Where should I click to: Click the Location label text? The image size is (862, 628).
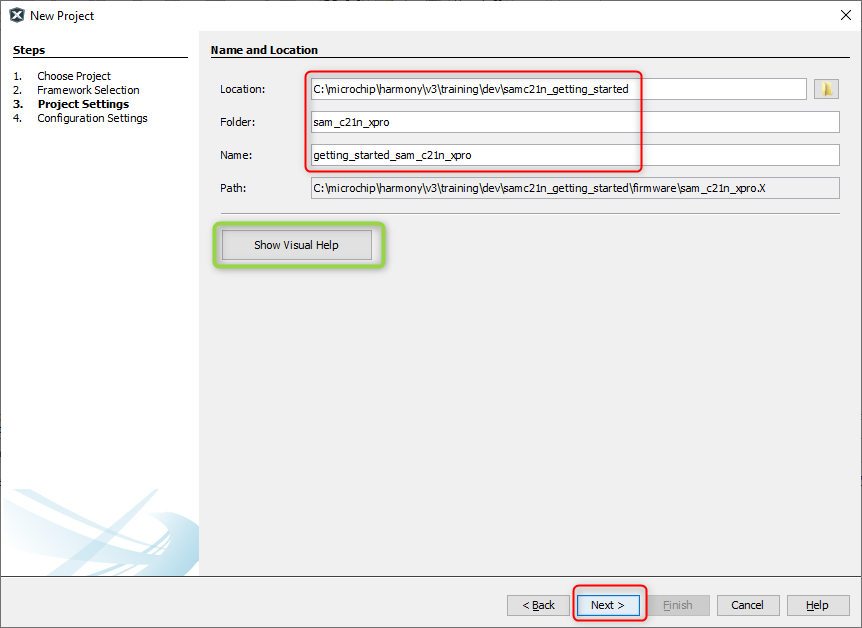[242, 89]
